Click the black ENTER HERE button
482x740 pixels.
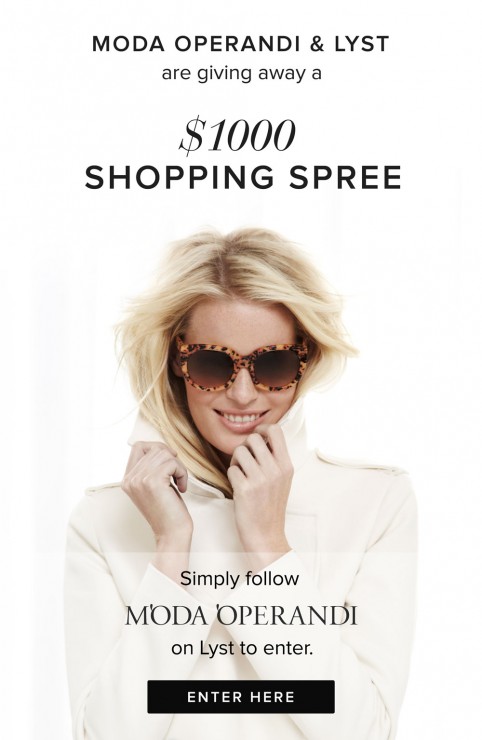point(241,697)
